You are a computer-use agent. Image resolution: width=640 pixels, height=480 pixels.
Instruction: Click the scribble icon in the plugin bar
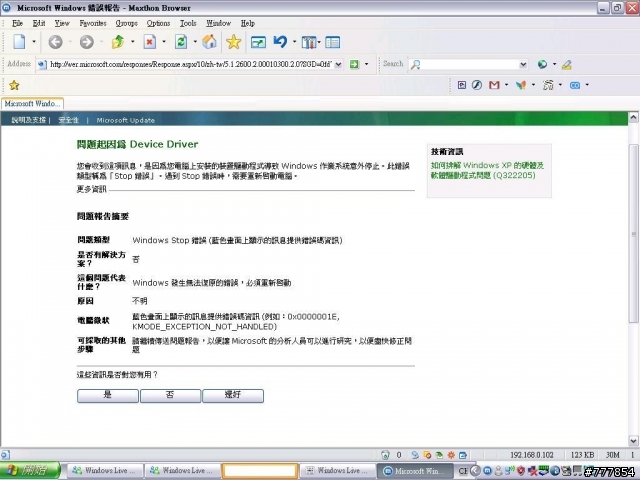pos(548,85)
